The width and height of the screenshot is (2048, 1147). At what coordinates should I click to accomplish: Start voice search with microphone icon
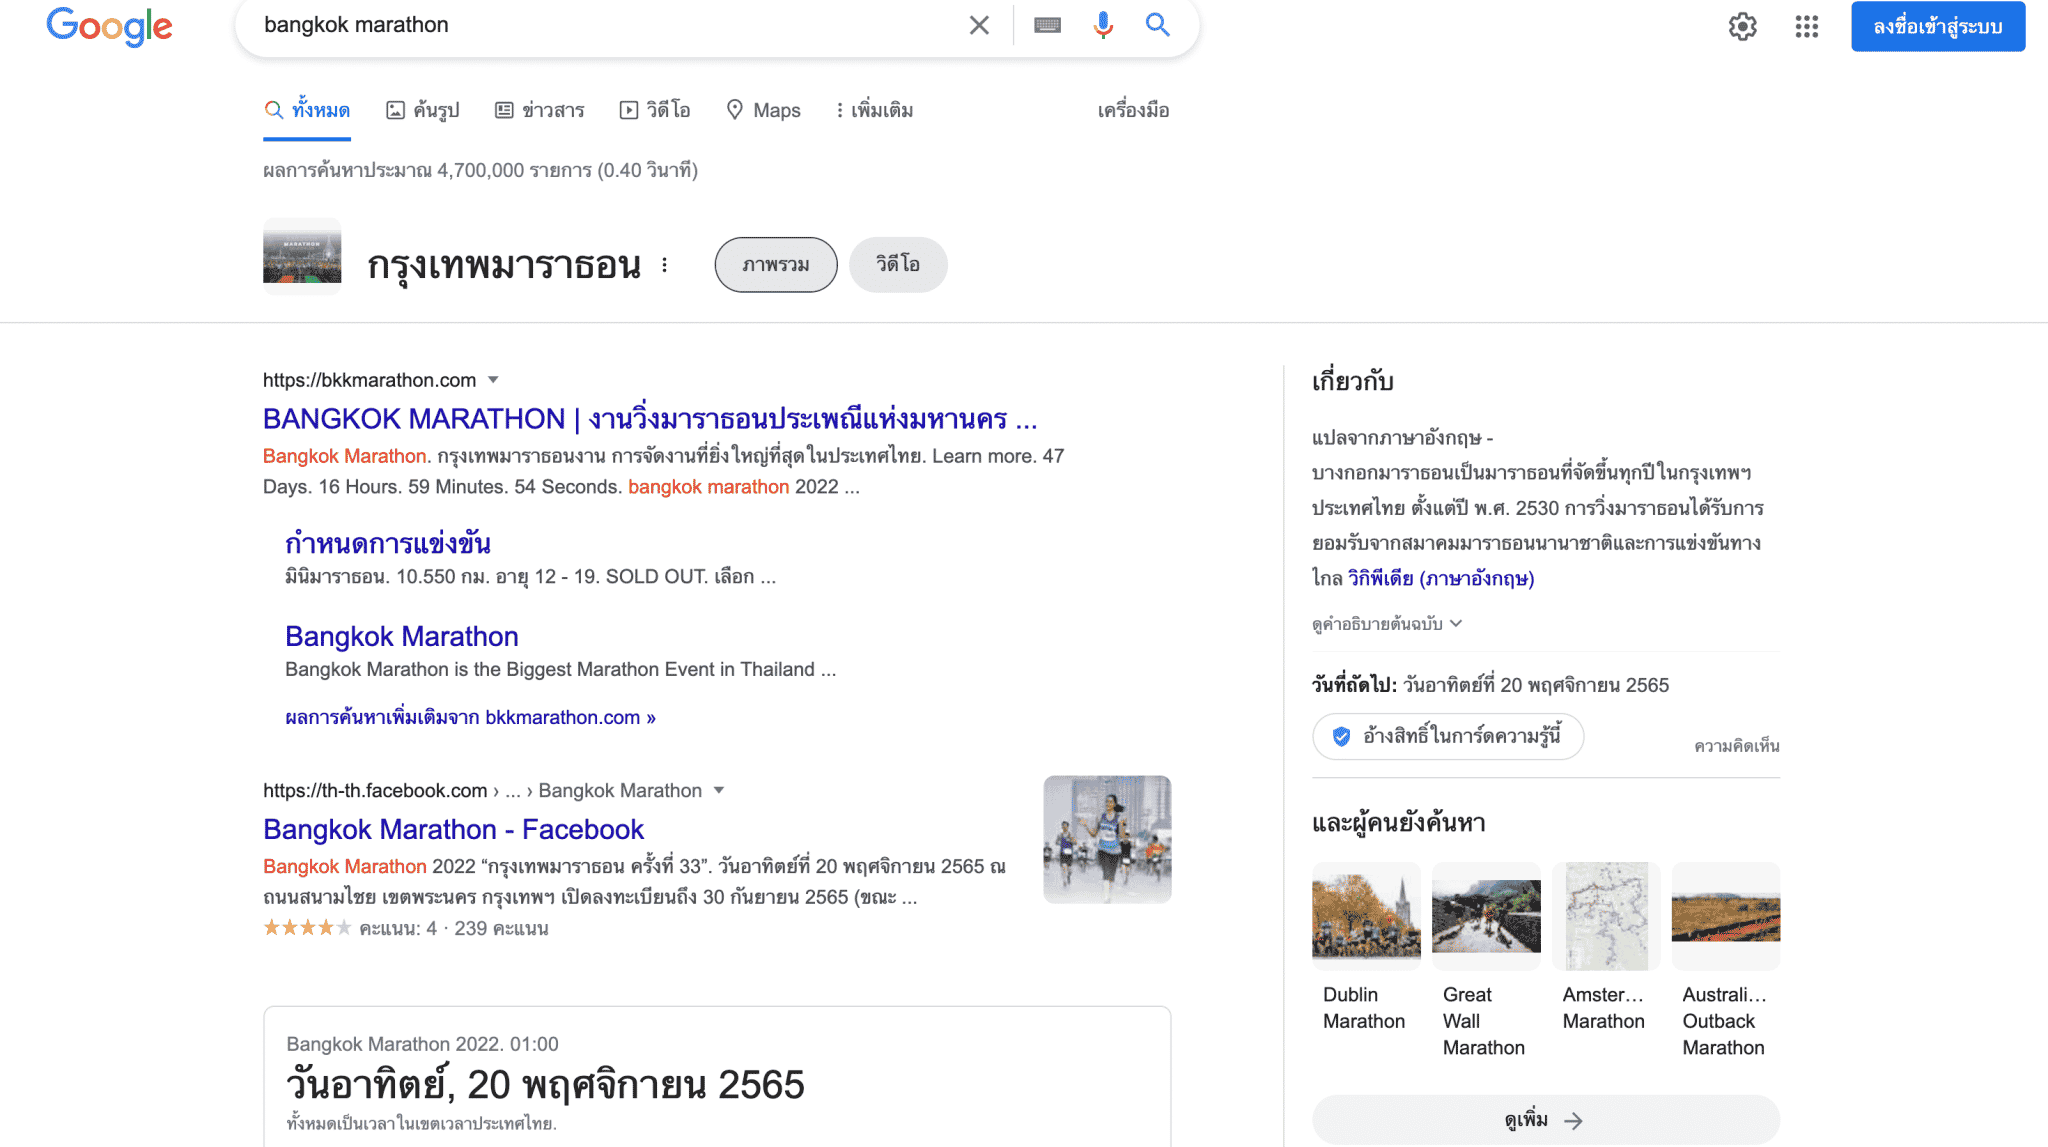point(1103,25)
